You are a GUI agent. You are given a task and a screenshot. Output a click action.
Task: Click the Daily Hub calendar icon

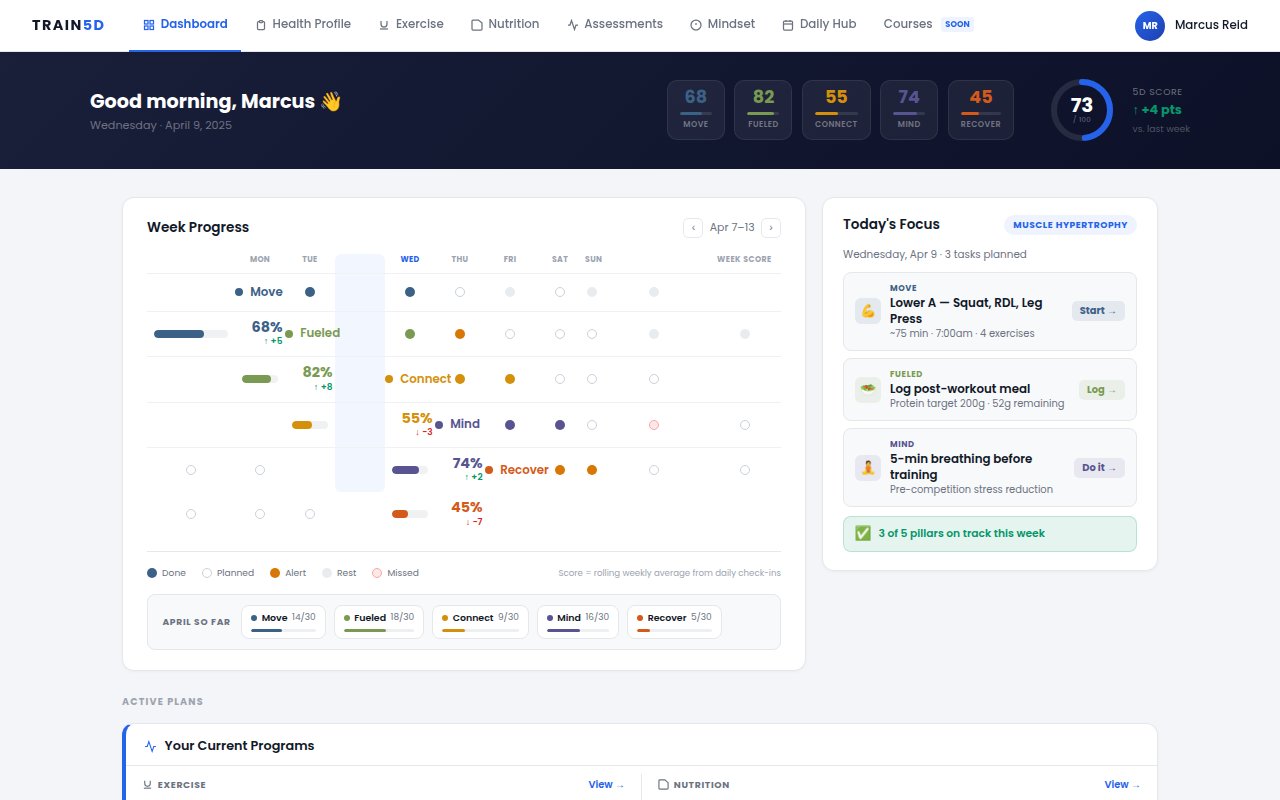click(788, 25)
